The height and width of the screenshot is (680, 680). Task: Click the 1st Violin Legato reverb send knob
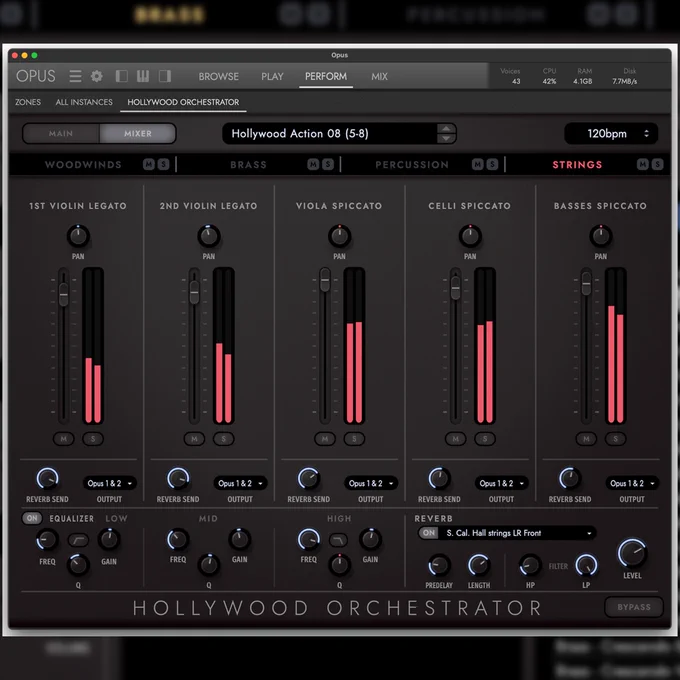click(x=47, y=479)
